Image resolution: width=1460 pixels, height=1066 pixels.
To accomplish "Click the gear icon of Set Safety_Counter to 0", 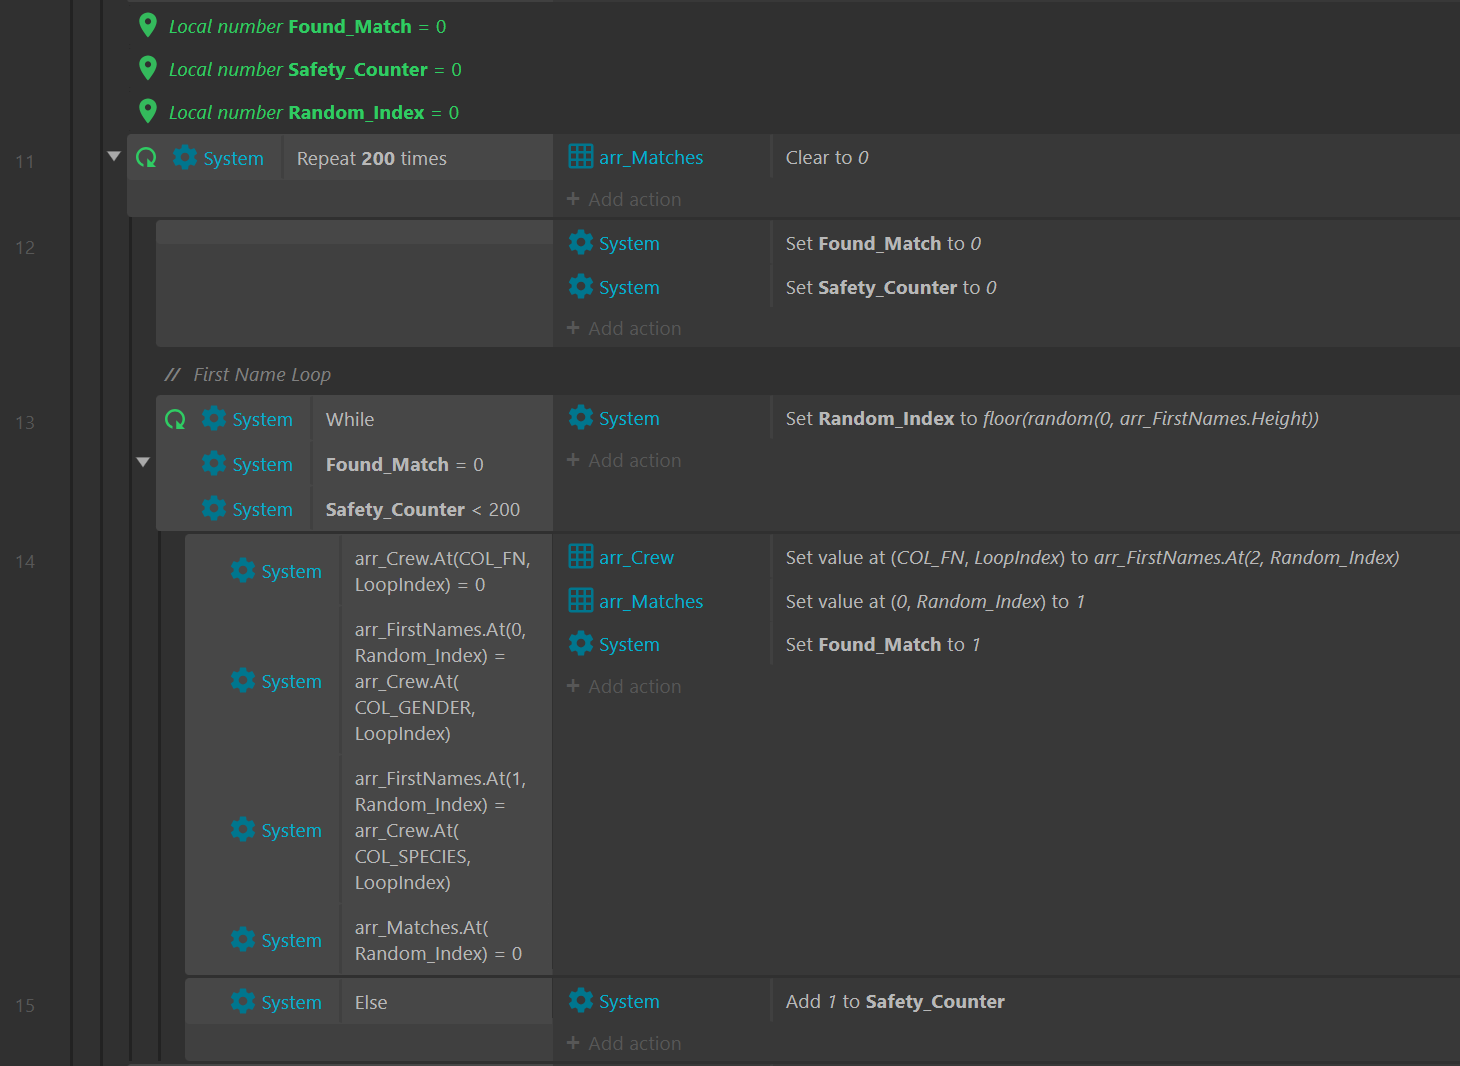I will [x=581, y=287].
